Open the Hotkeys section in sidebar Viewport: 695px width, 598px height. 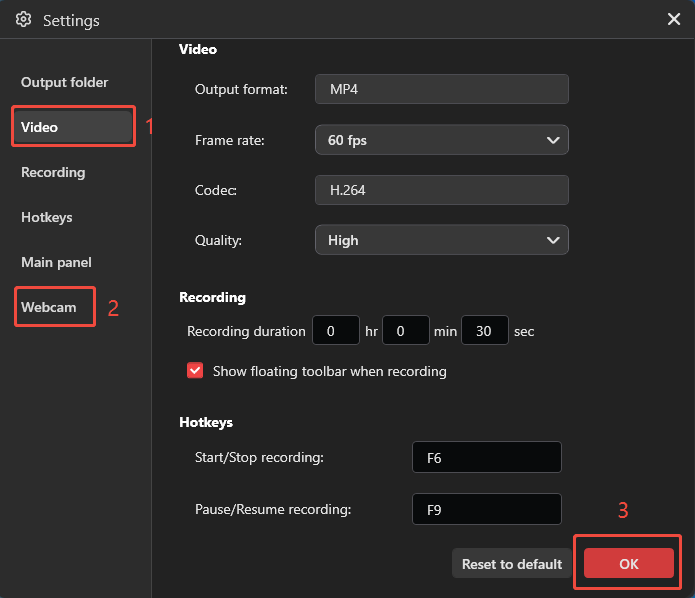pyautogui.click(x=47, y=218)
